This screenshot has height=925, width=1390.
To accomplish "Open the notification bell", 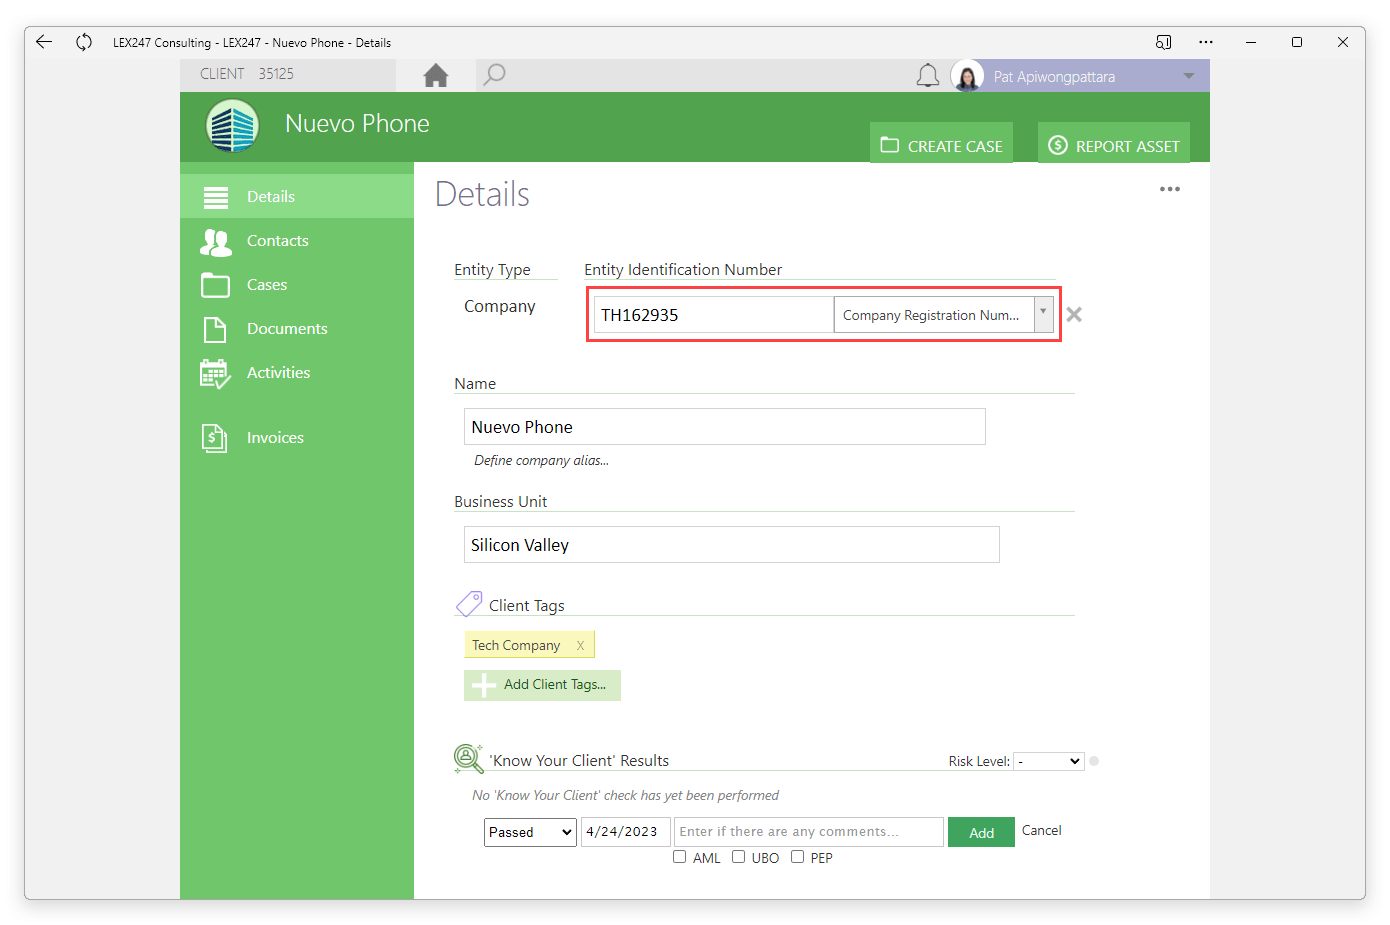I will click(x=927, y=74).
